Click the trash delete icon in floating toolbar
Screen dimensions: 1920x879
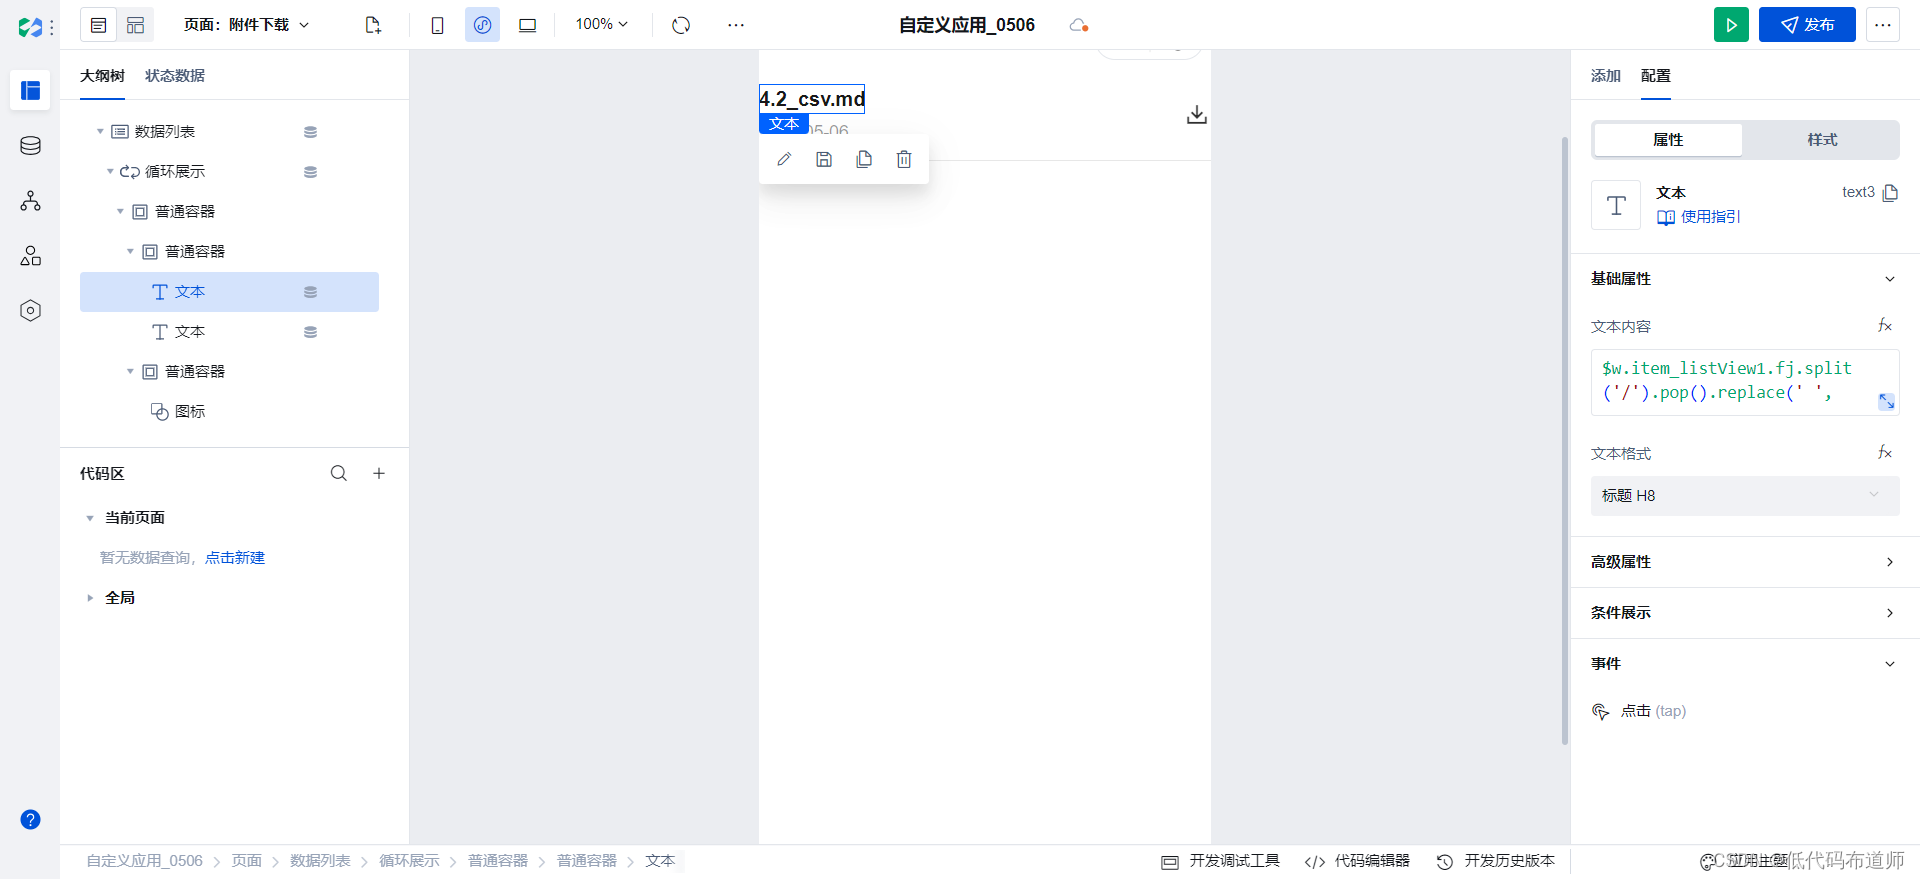click(x=904, y=159)
